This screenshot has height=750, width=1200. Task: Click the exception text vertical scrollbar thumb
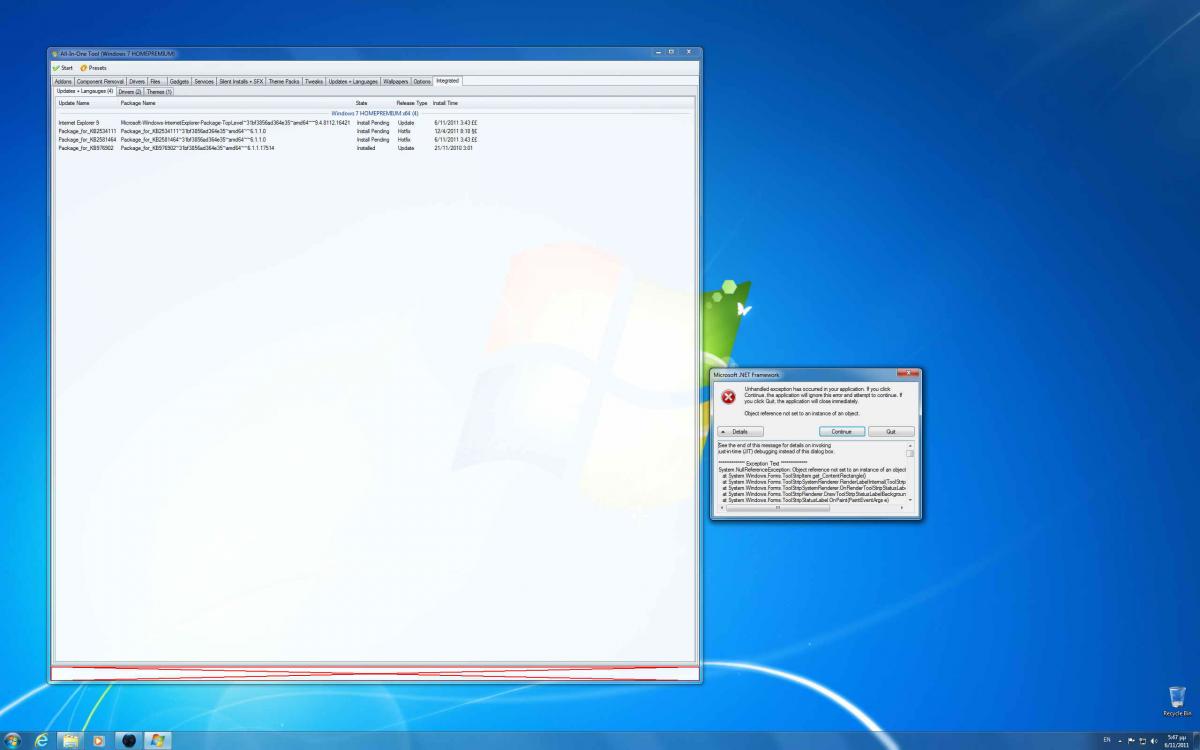pyautogui.click(x=910, y=453)
